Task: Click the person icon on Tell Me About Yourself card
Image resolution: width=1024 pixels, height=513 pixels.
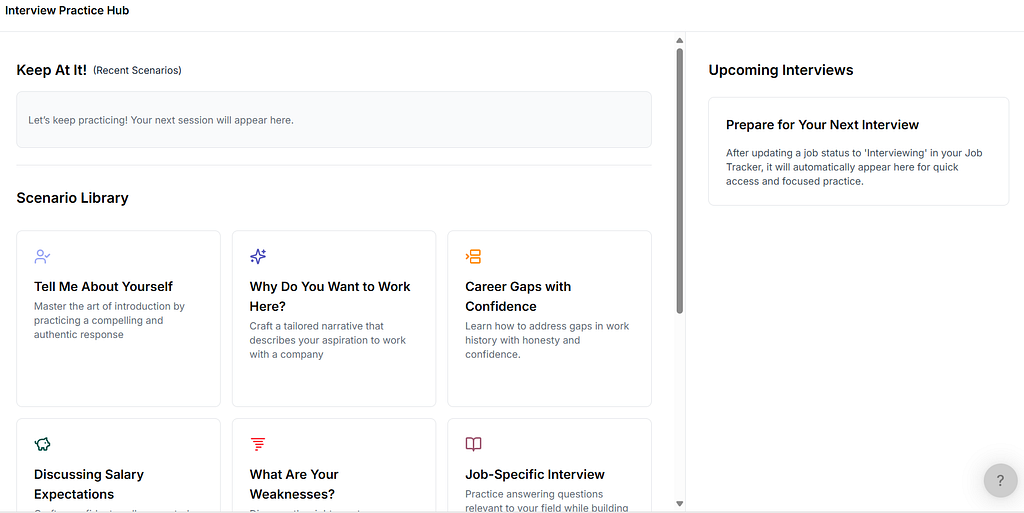Action: tap(42, 256)
